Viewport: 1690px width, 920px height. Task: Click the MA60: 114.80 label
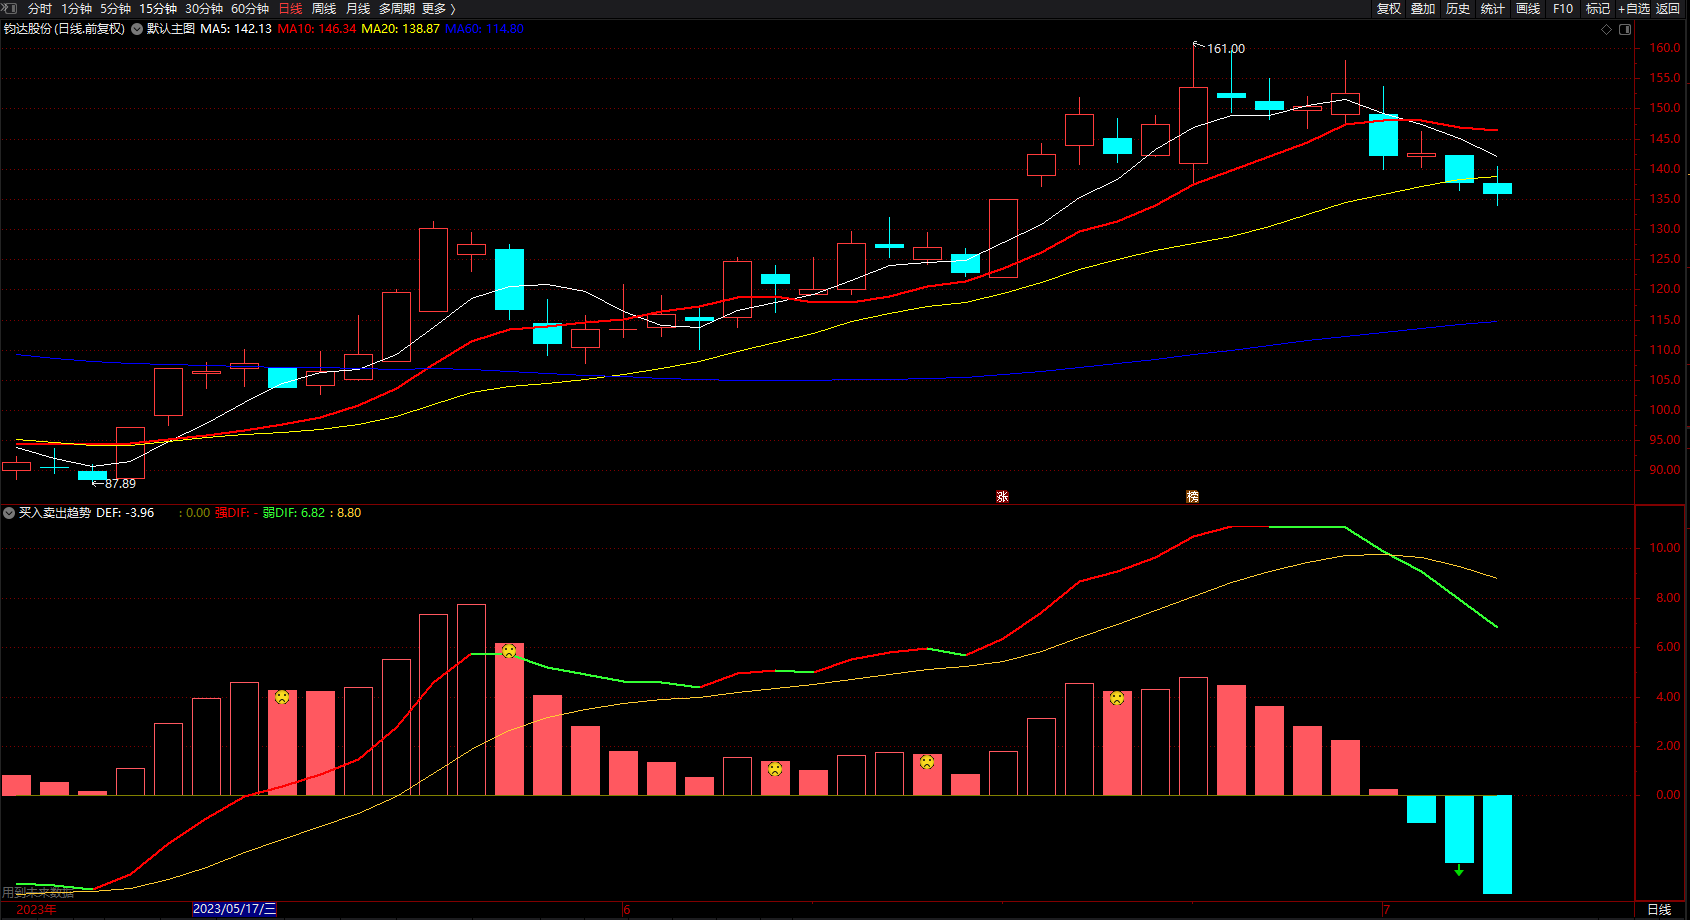484,29
